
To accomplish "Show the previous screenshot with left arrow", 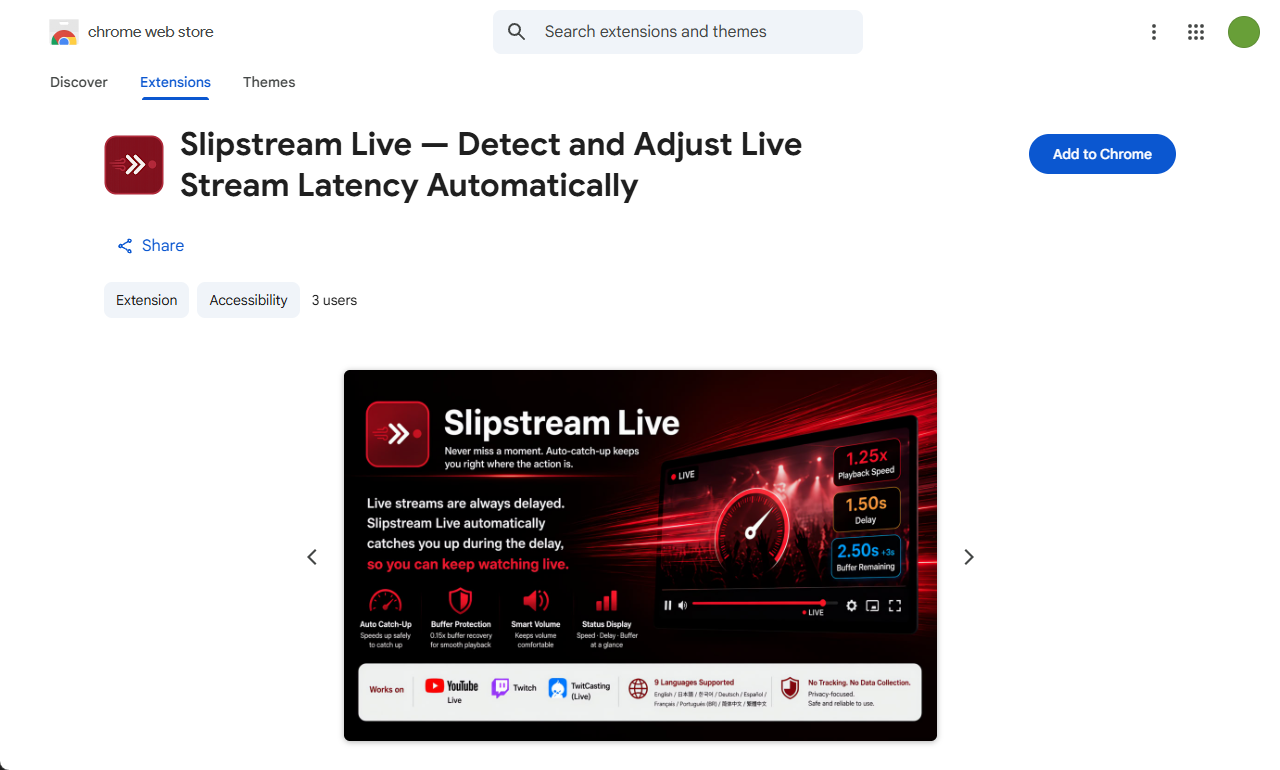I will click(312, 557).
